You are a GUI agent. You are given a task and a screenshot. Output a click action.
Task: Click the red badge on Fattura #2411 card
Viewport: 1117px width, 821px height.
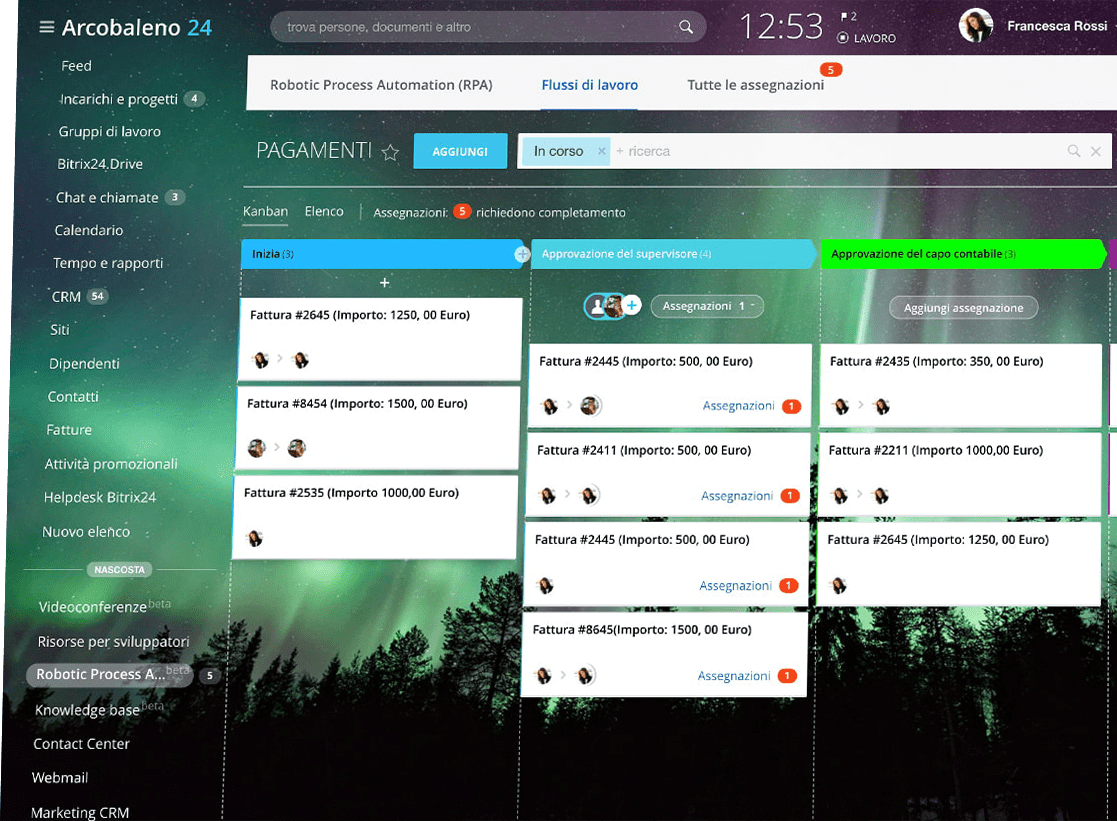click(x=789, y=496)
